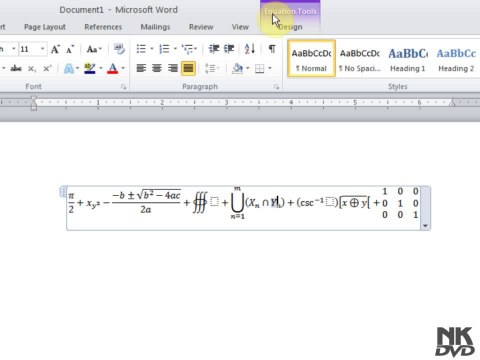480x360 pixels.
Task: Click the font size field showing 11
Action: pyautogui.click(x=29, y=49)
